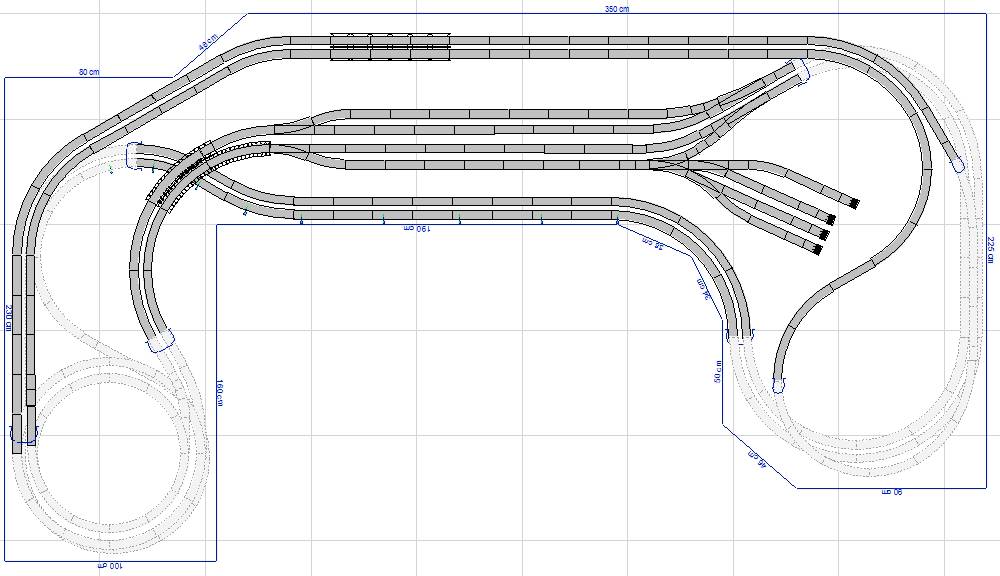Click the 100 cm dimension label
Viewport: 1000px width, 576px height.
pyautogui.click(x=109, y=565)
